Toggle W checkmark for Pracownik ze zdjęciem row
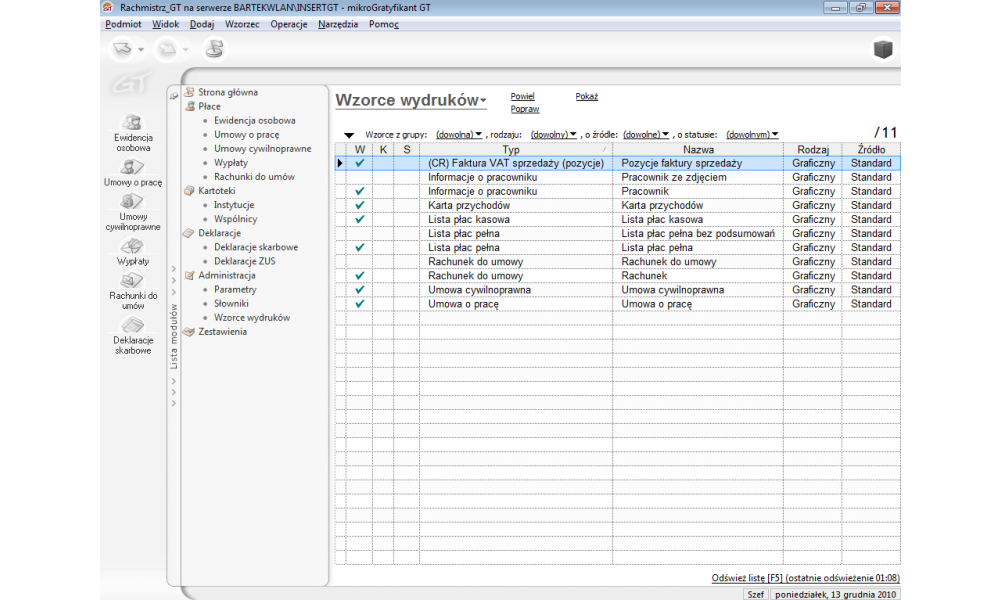 360,177
